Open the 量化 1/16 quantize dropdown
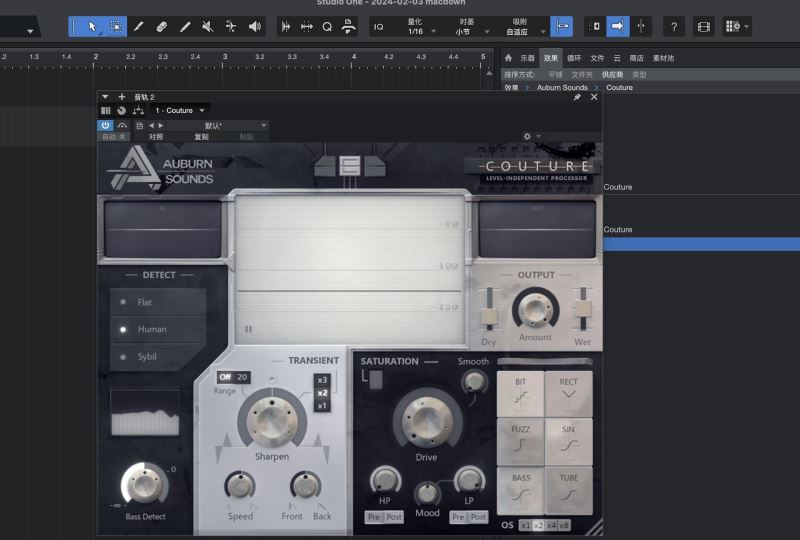This screenshot has width=800, height=540. (420, 27)
